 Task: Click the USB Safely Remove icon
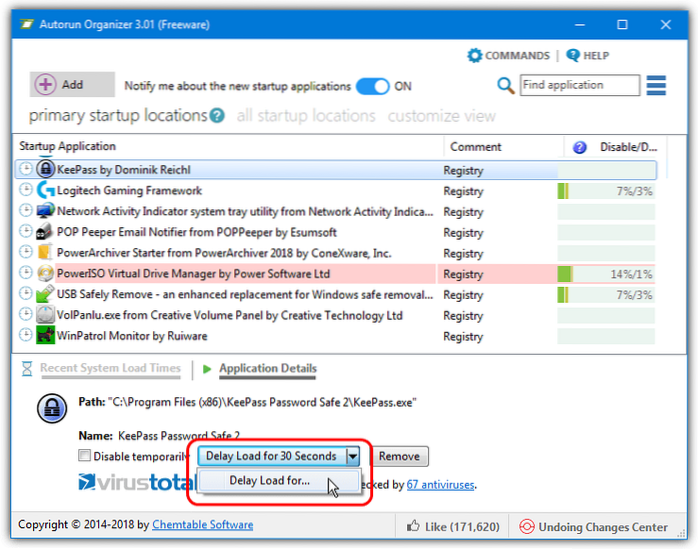[x=45, y=295]
